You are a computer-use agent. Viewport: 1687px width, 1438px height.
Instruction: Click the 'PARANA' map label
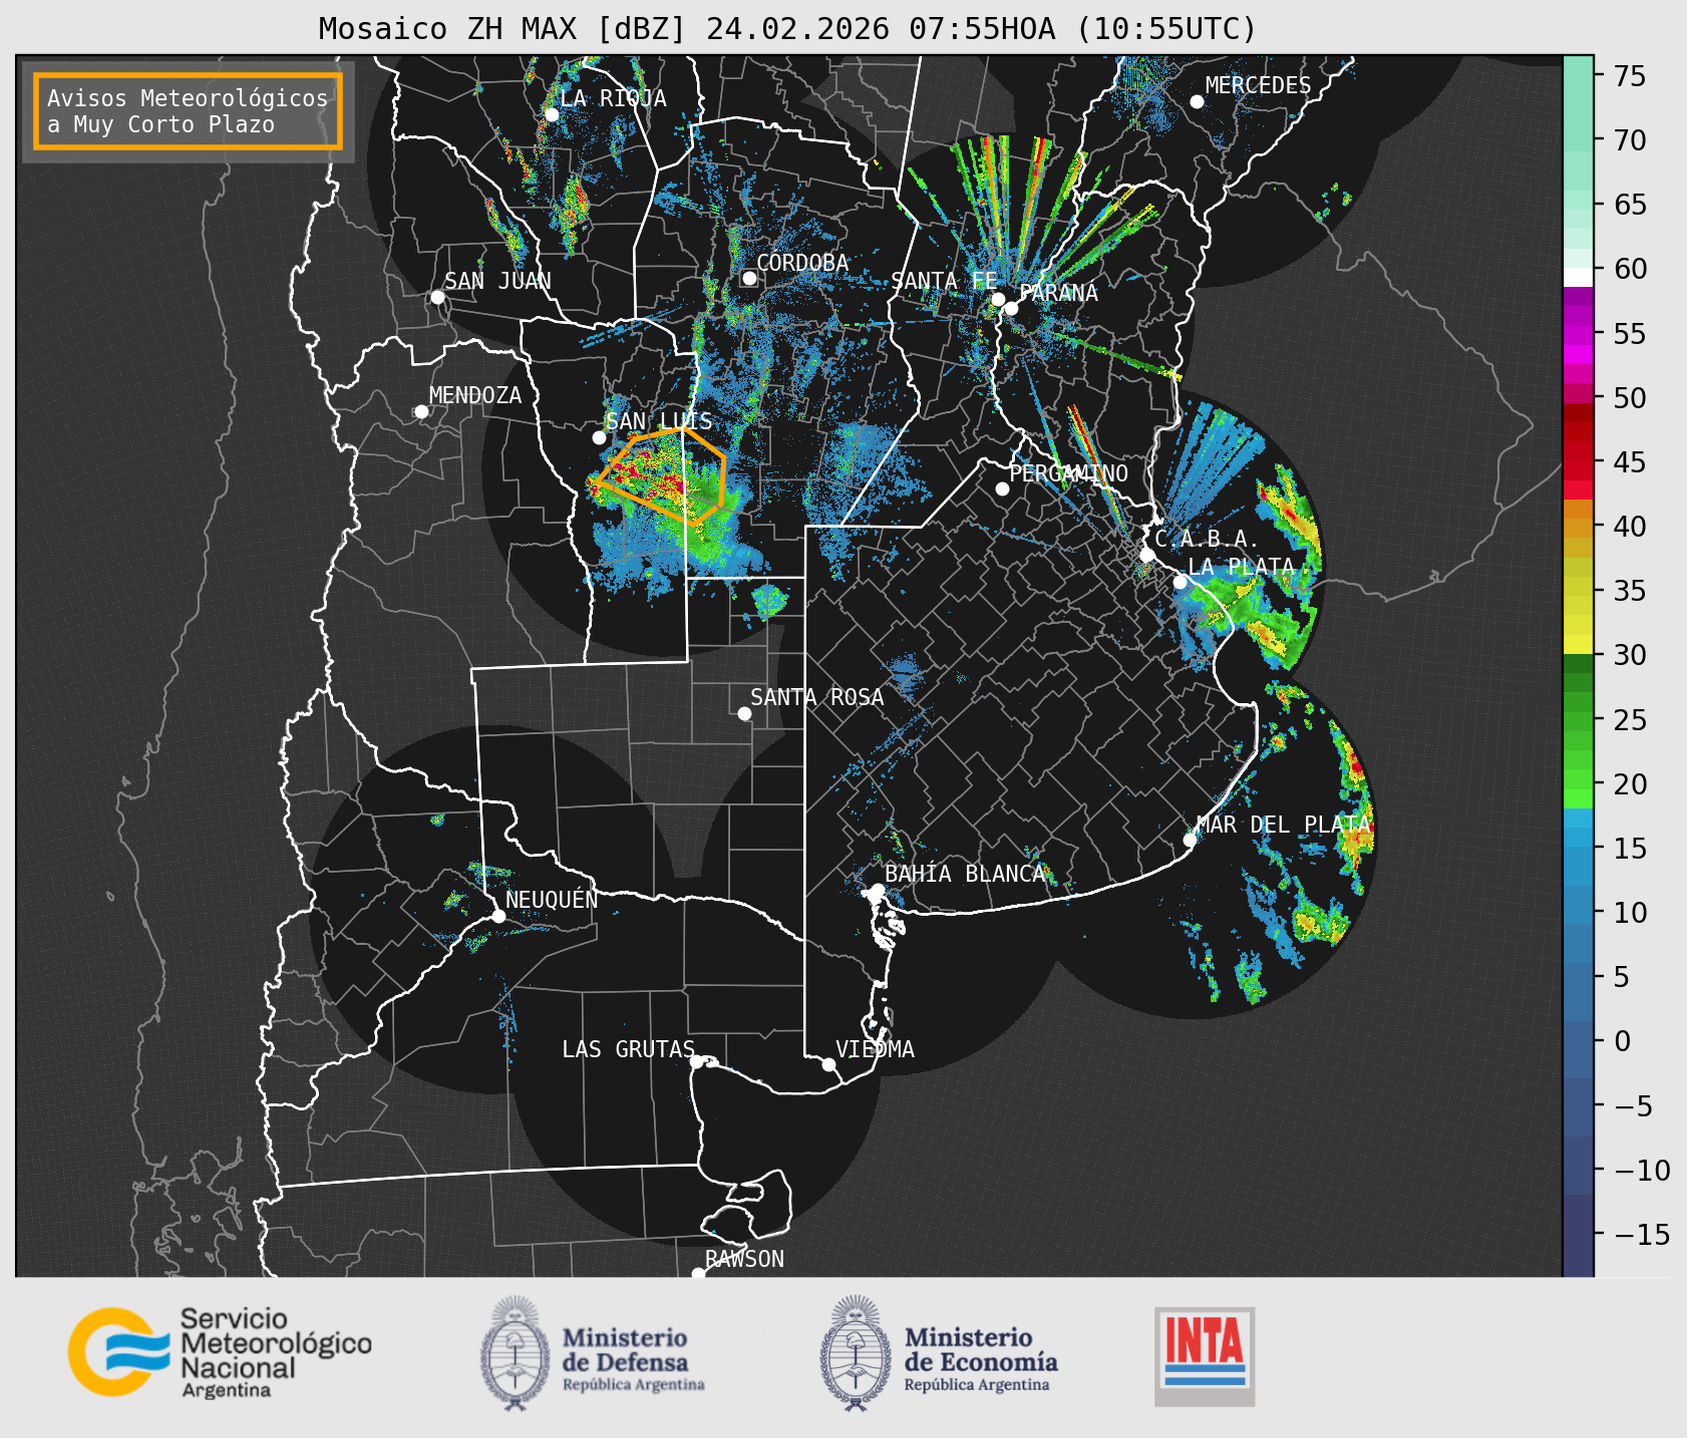click(1058, 293)
